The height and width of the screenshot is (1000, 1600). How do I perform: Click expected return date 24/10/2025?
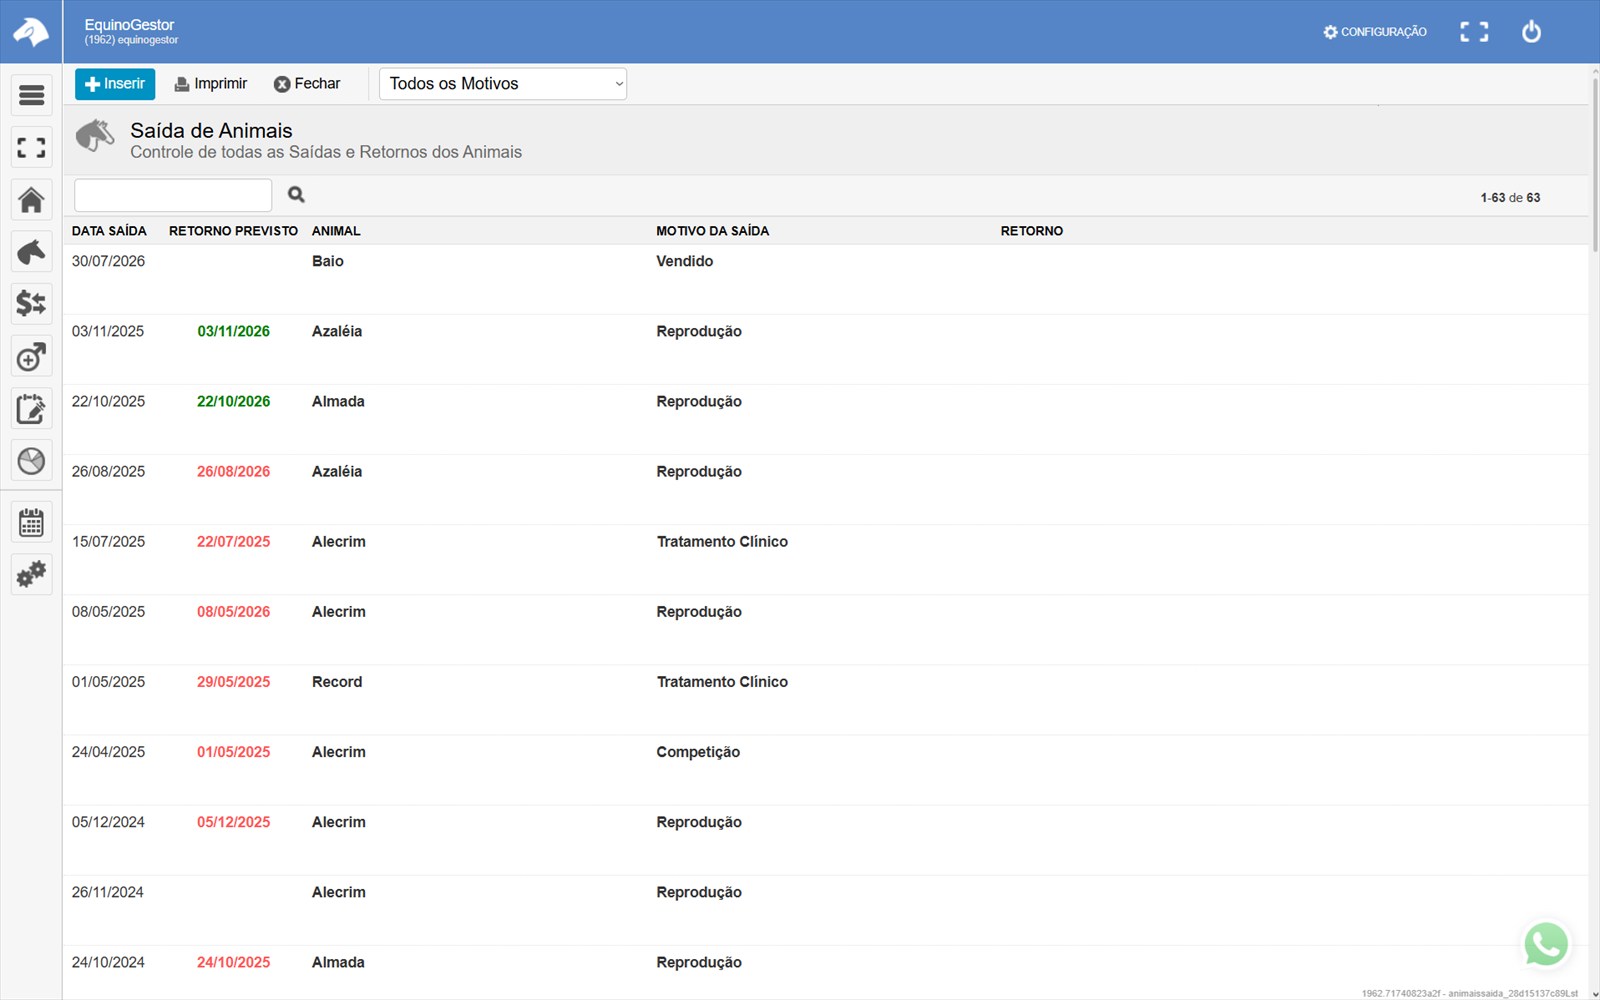click(233, 963)
